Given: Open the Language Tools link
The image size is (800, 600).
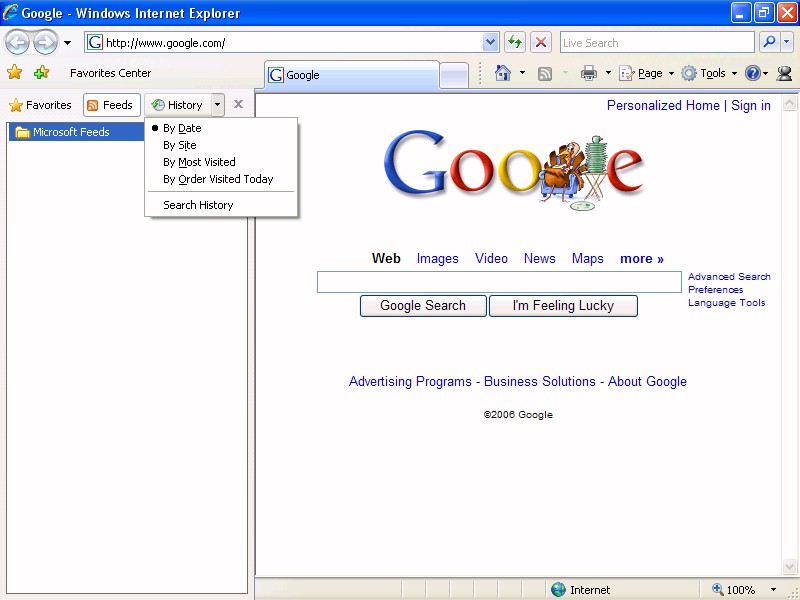Looking at the screenshot, I should (x=726, y=303).
